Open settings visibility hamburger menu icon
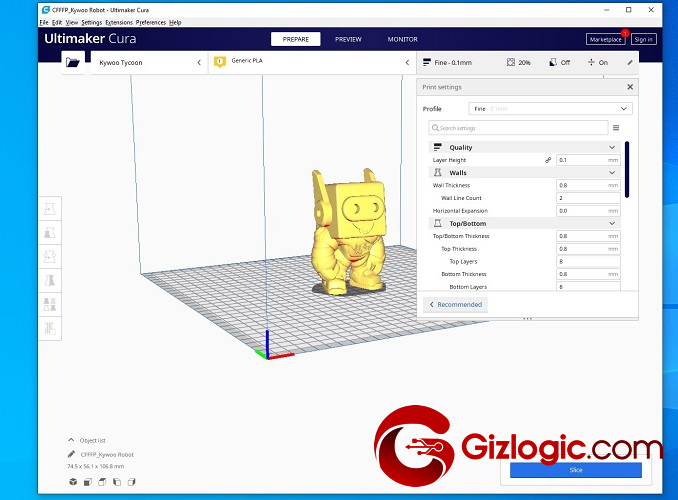Viewport: 678px width, 500px height. 616,128
